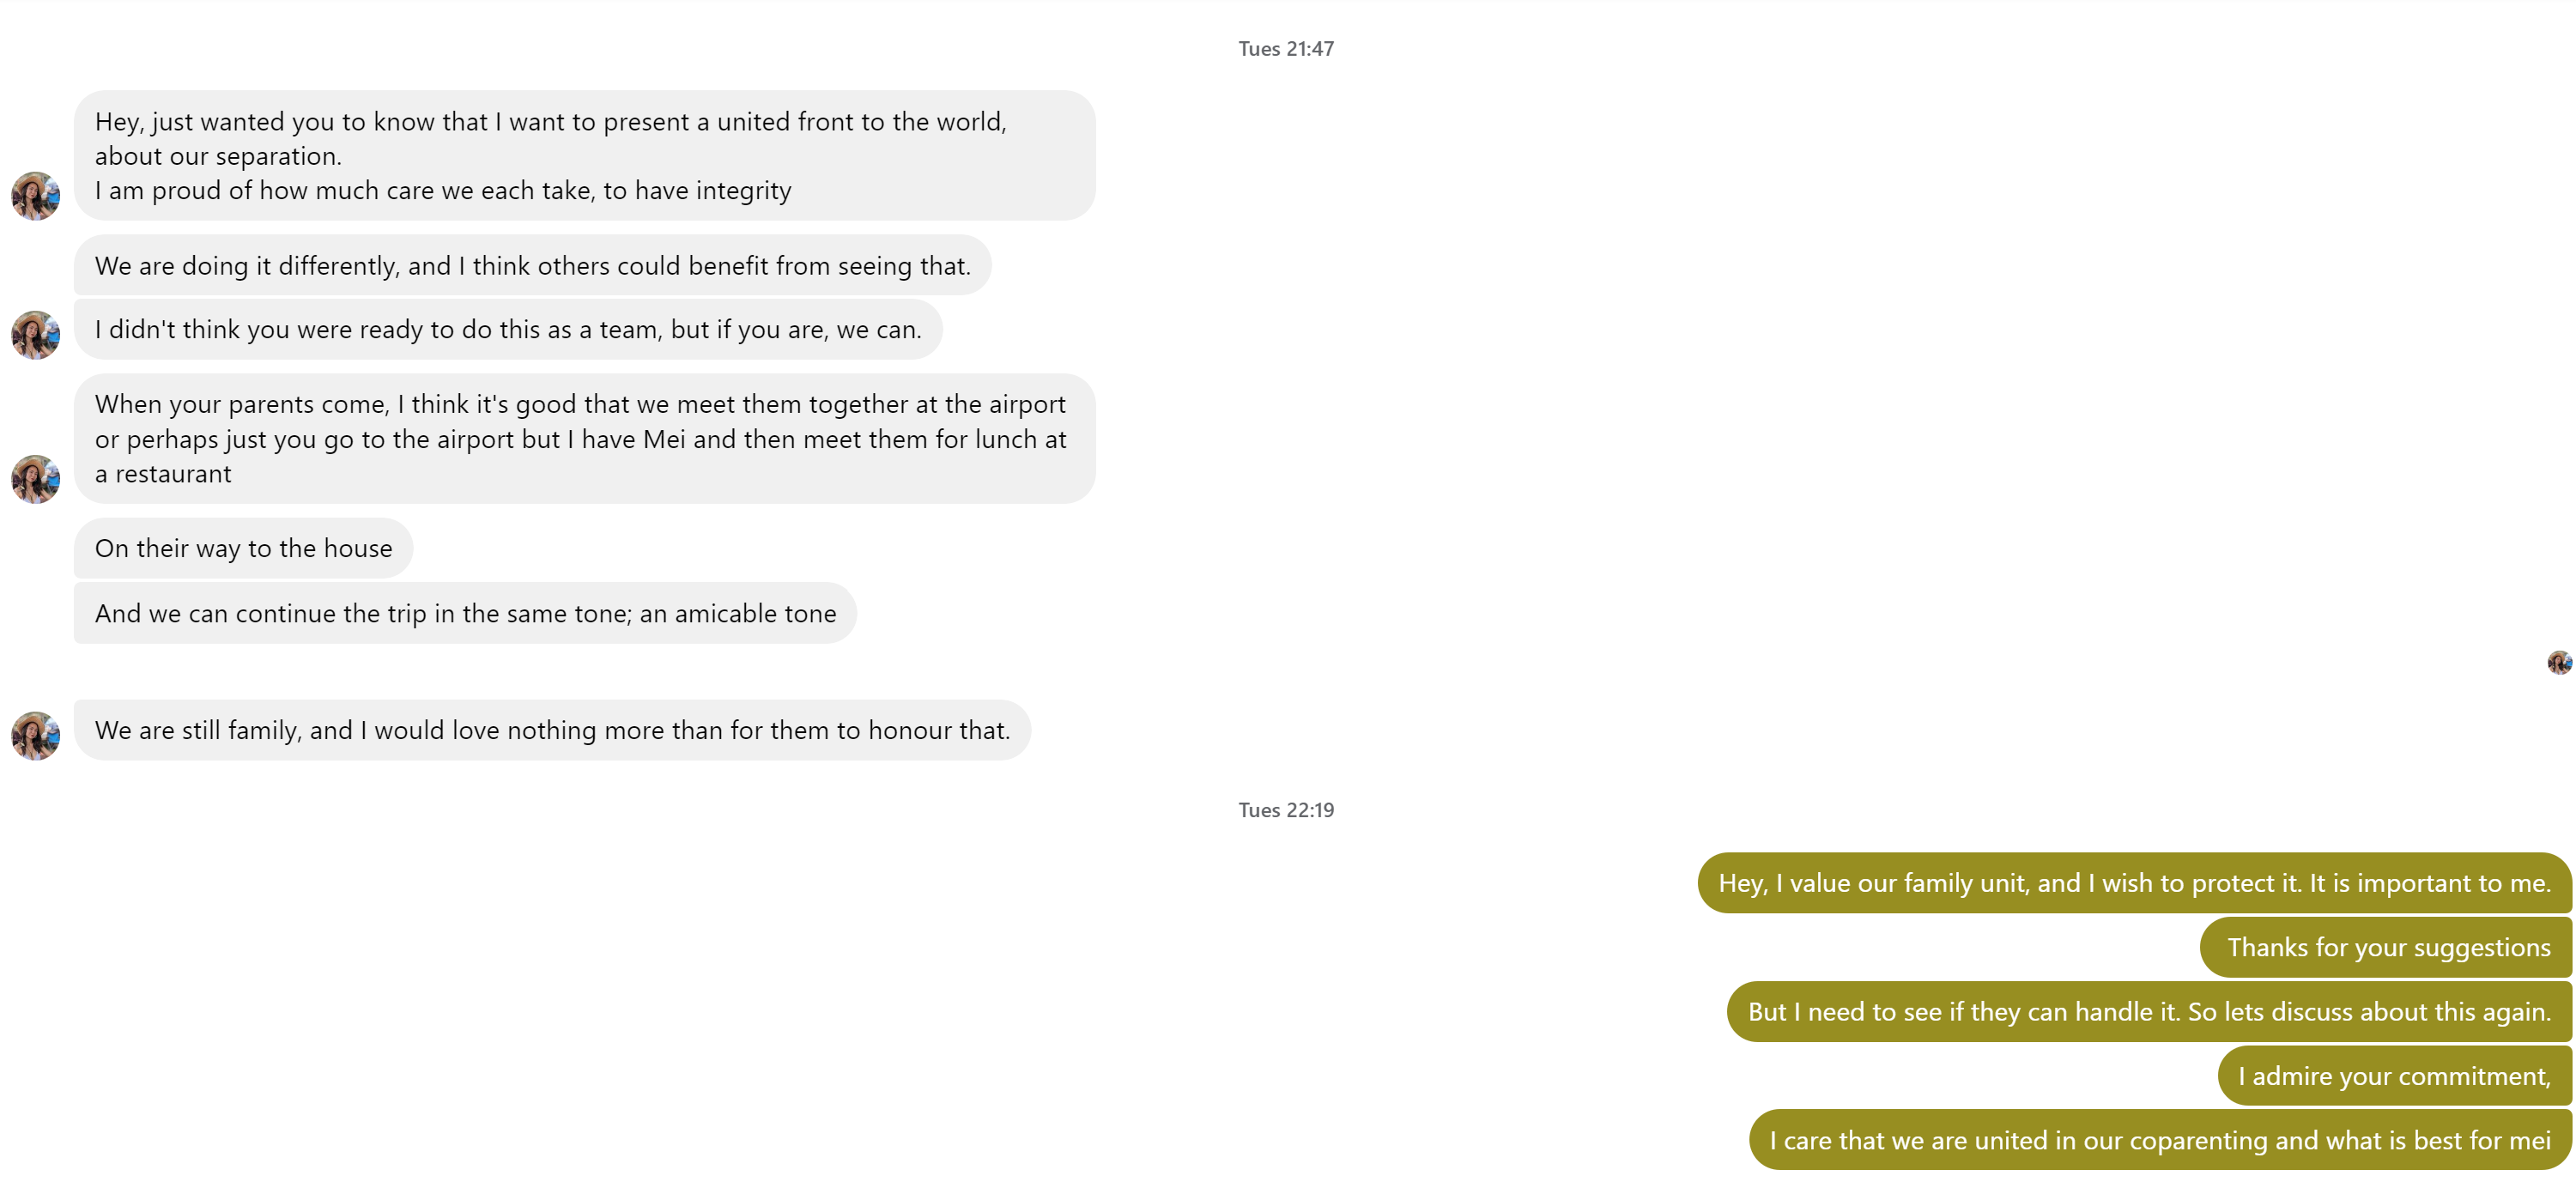Click avatar beside the airport lunch message
This screenshot has width=2576, height=1182.
pyautogui.click(x=35, y=479)
